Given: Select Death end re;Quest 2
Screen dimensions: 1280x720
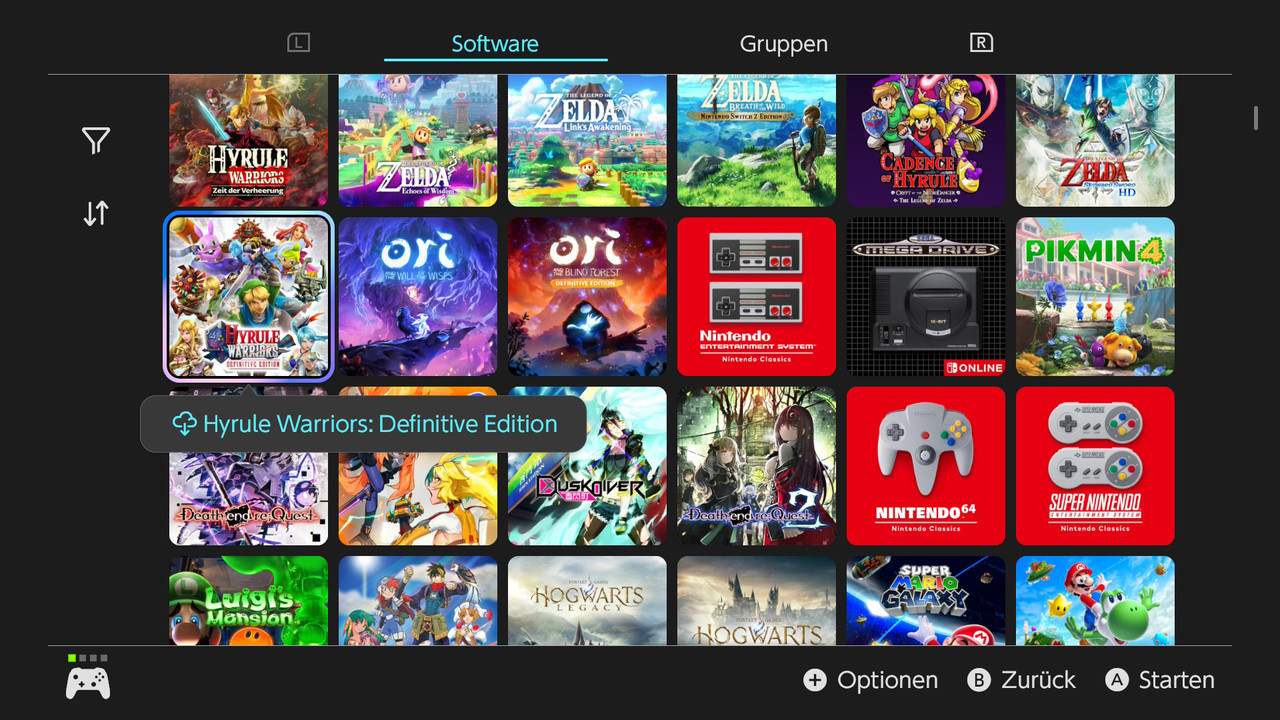Looking at the screenshot, I should pos(757,466).
